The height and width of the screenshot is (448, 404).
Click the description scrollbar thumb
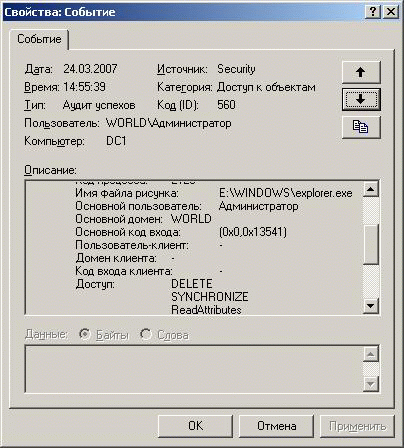tap(371, 244)
